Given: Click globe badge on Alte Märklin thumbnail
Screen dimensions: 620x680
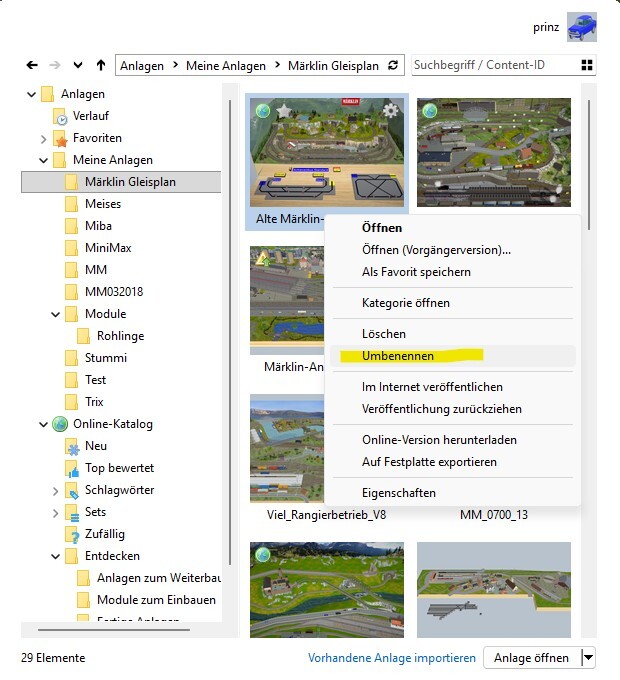Looking at the screenshot, I should click(263, 111).
